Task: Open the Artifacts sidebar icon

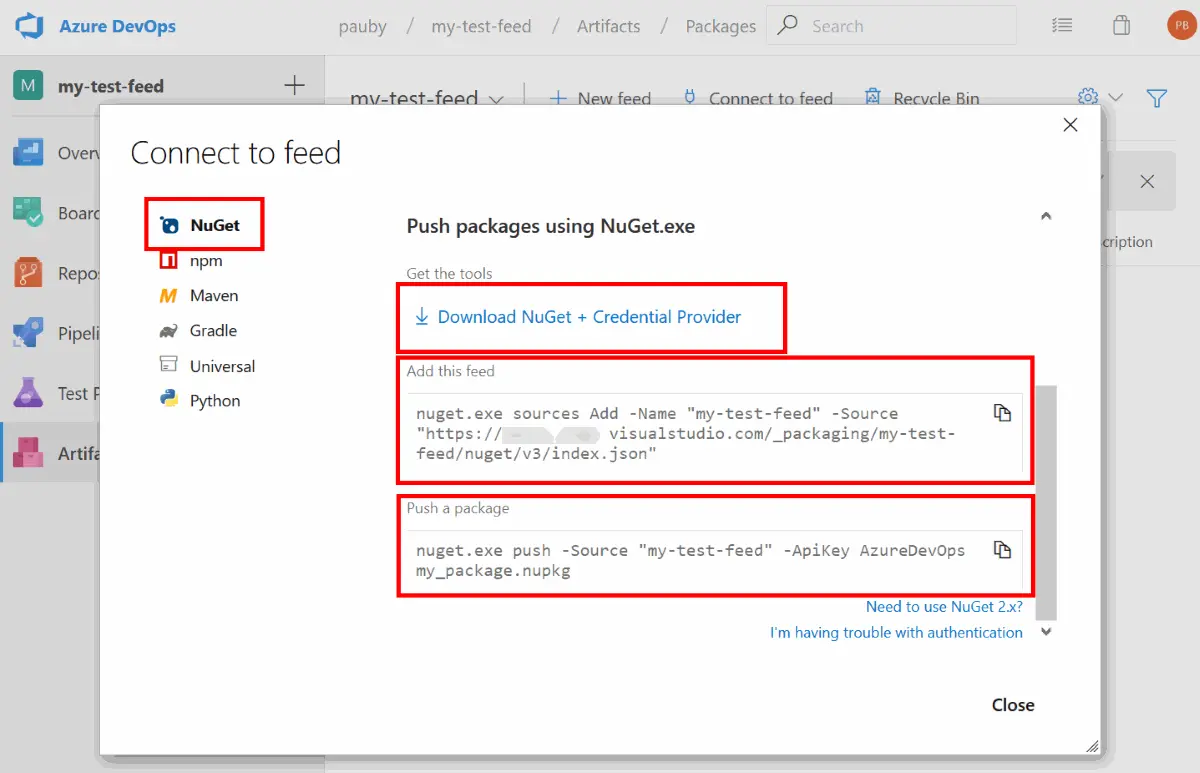Action: [x=28, y=453]
